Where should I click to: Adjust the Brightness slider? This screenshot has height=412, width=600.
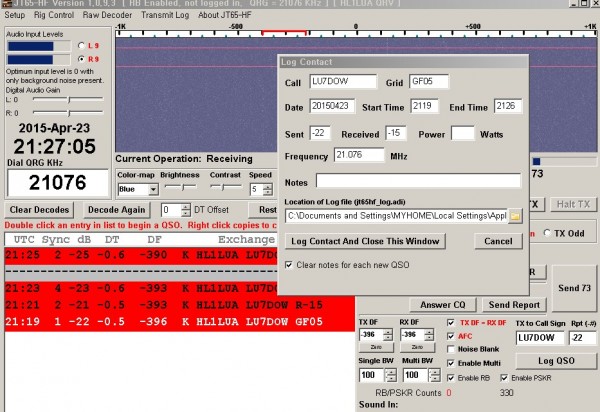point(181,187)
